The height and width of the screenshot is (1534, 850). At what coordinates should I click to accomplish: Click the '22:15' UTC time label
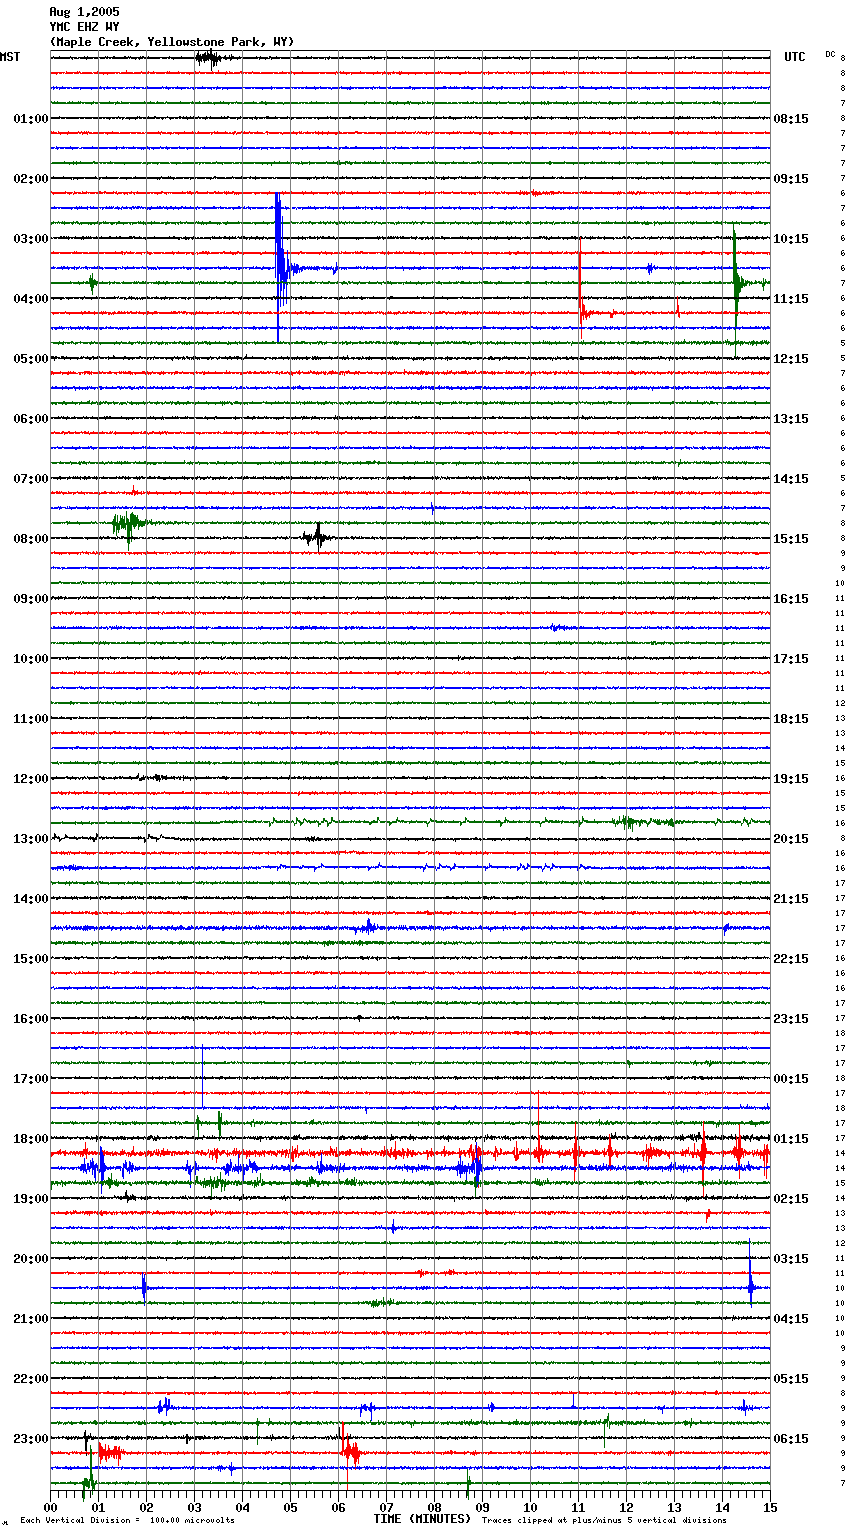(791, 959)
